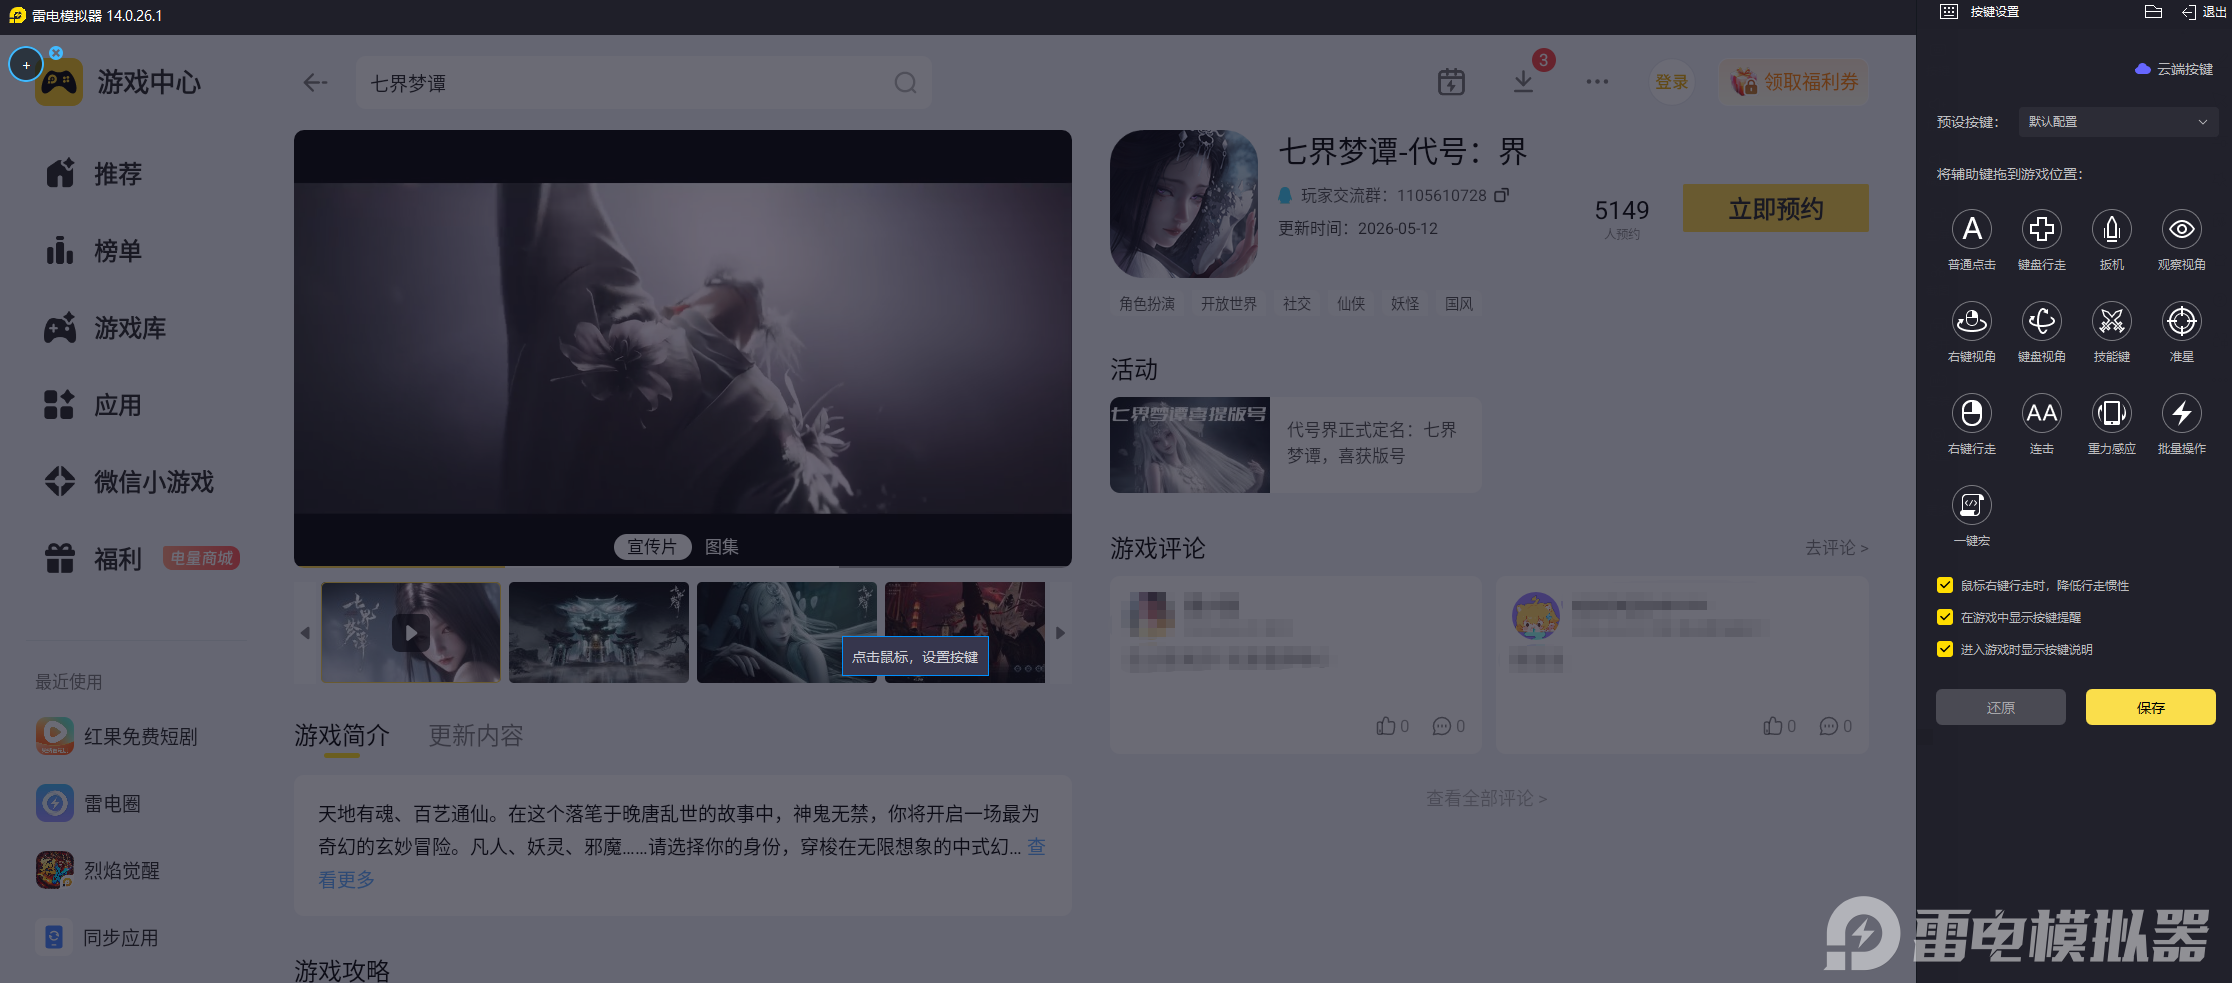Image resolution: width=2232 pixels, height=983 pixels.
Task: Open the calendar check-in icon
Action: click(x=1451, y=82)
